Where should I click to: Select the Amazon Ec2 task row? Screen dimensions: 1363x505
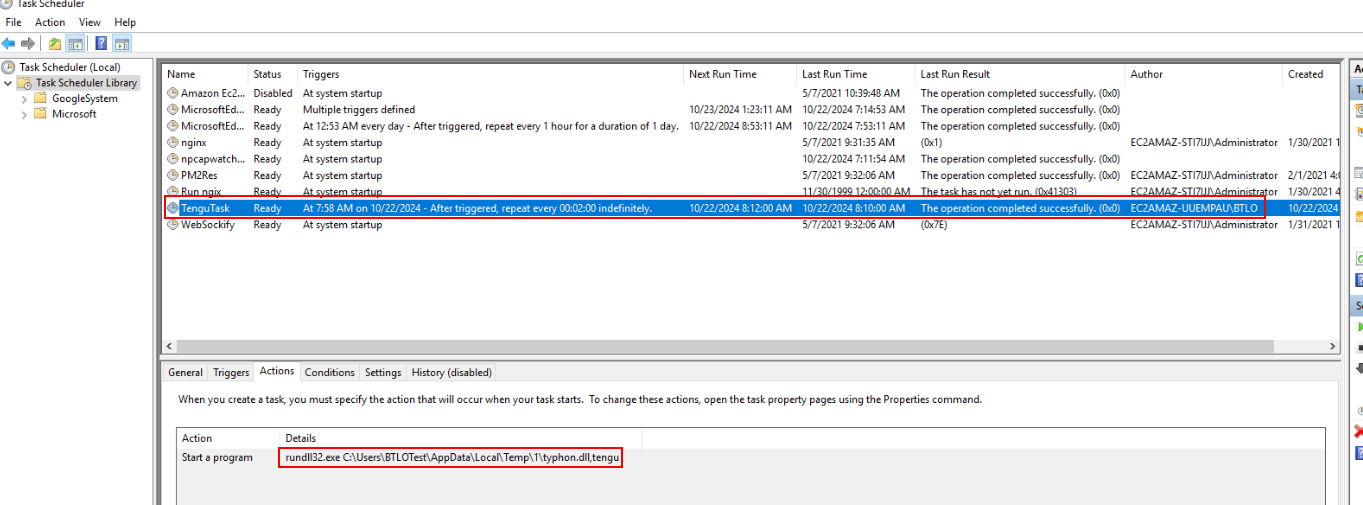751,93
